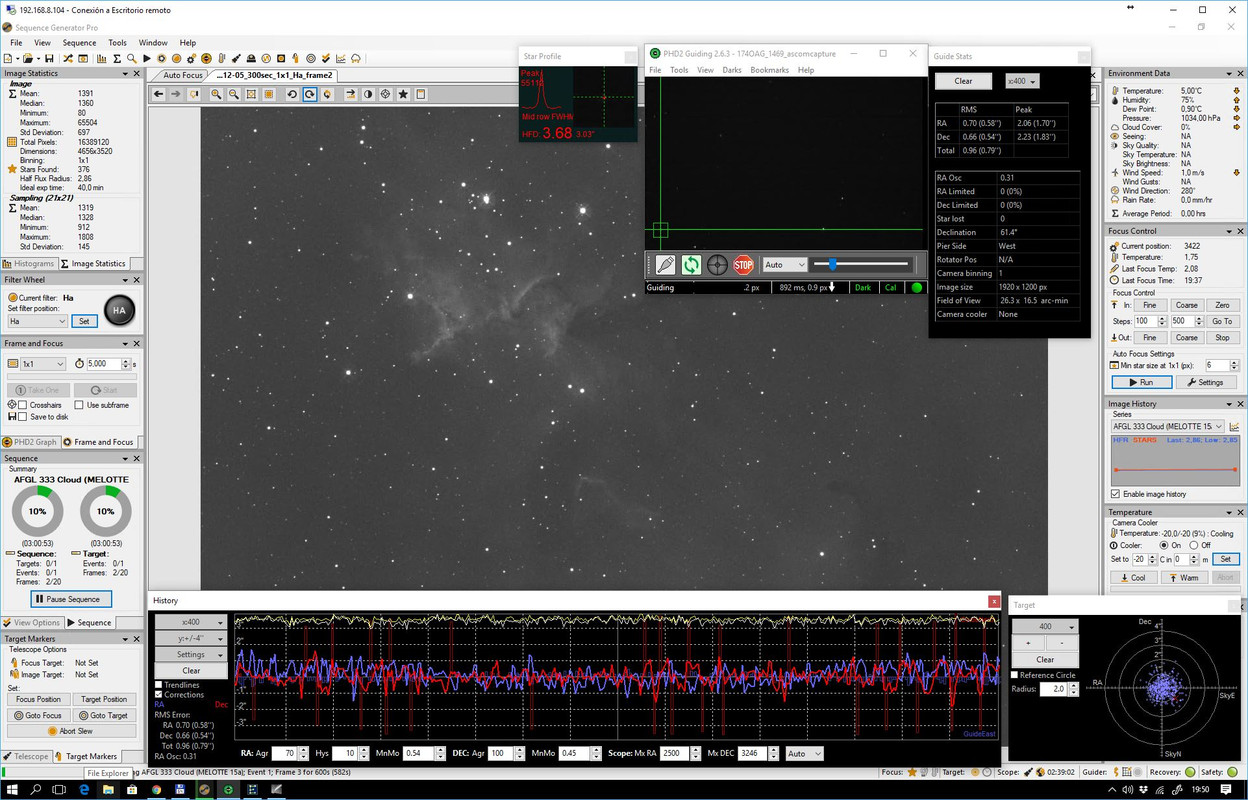Click PHD2 guide crosshair icon

pyautogui.click(x=717, y=265)
